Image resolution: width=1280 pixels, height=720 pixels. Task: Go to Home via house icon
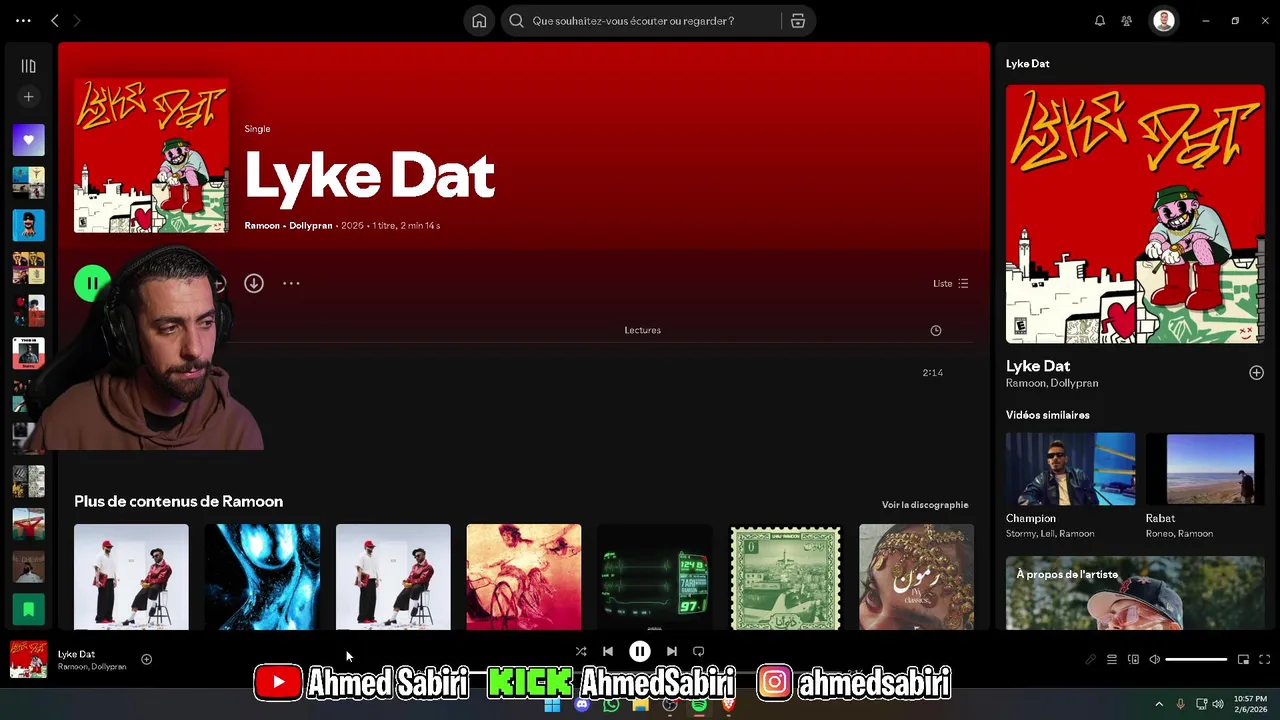479,21
